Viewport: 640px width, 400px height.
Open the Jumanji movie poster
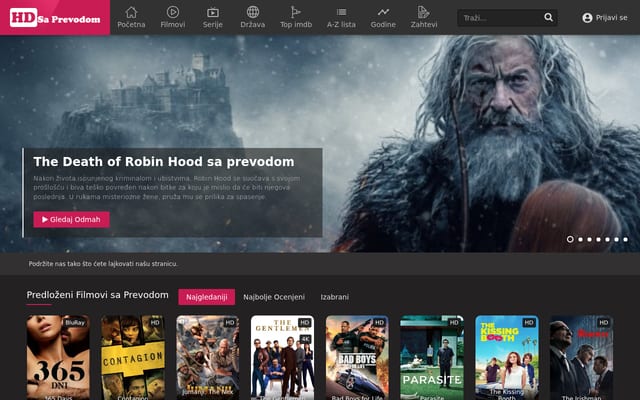(x=208, y=358)
